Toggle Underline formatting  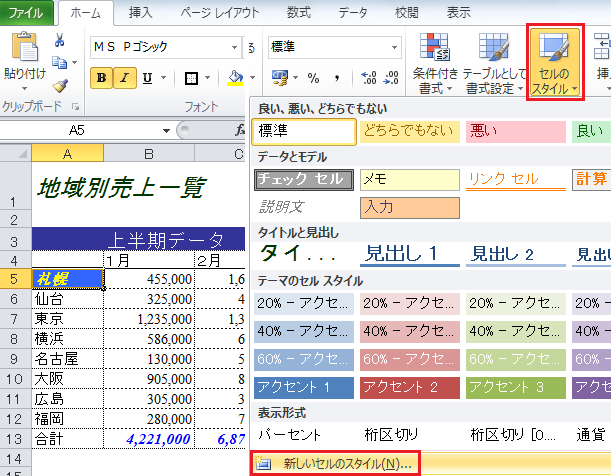pyautogui.click(x=148, y=78)
